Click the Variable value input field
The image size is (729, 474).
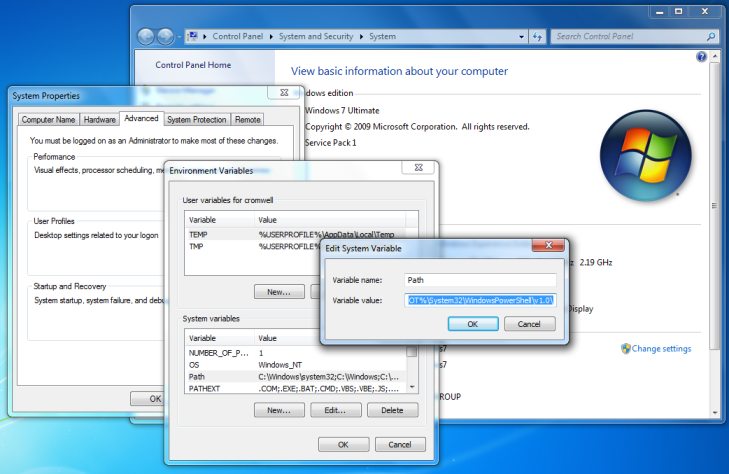pyautogui.click(x=480, y=301)
